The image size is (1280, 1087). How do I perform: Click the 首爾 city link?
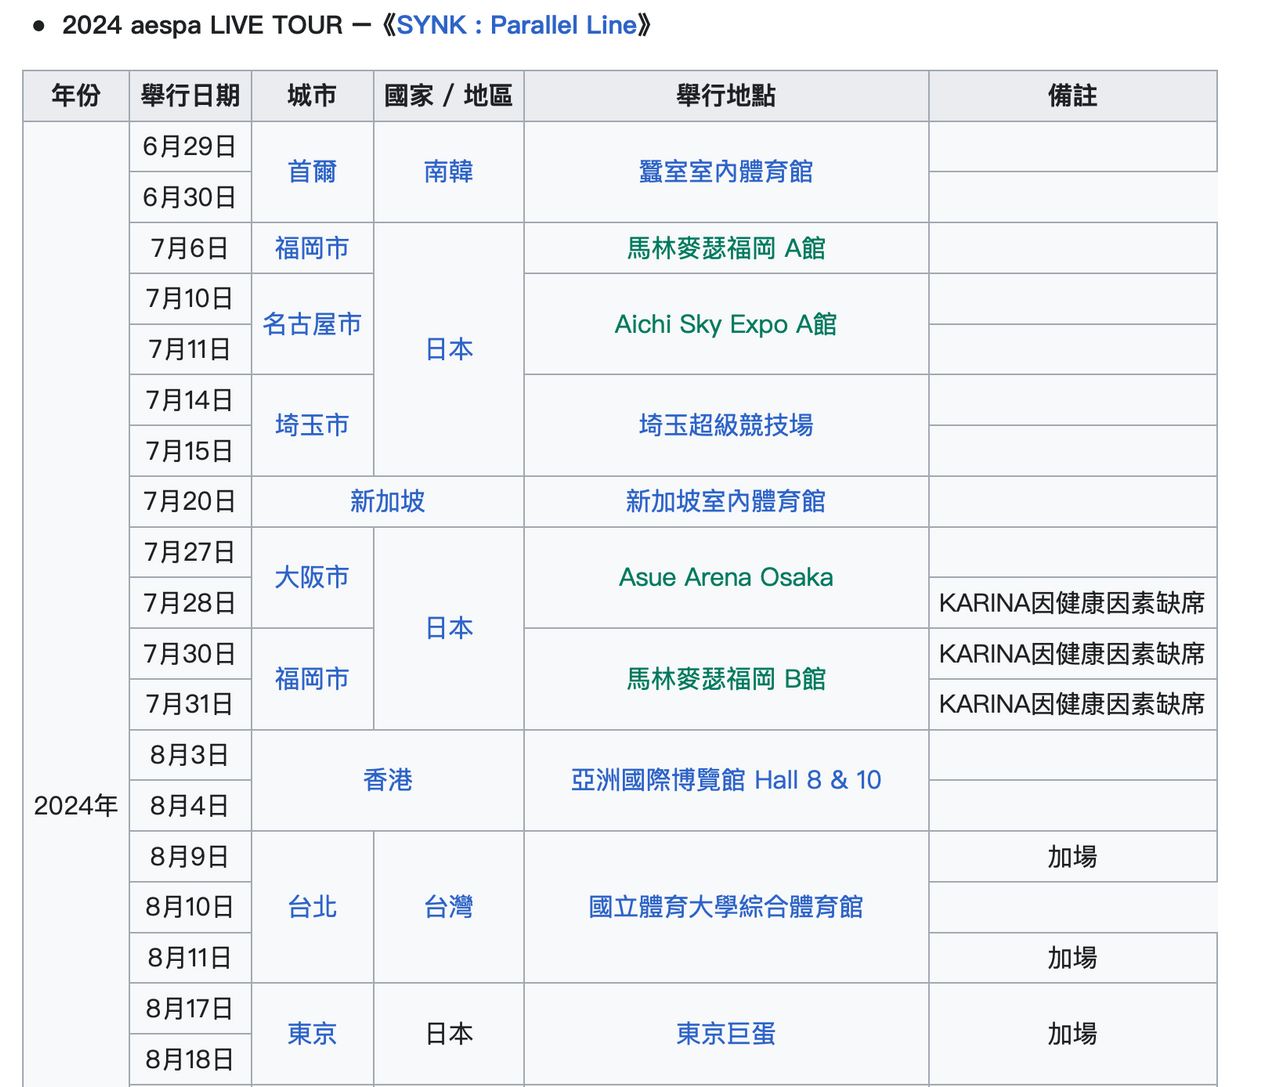coord(311,171)
